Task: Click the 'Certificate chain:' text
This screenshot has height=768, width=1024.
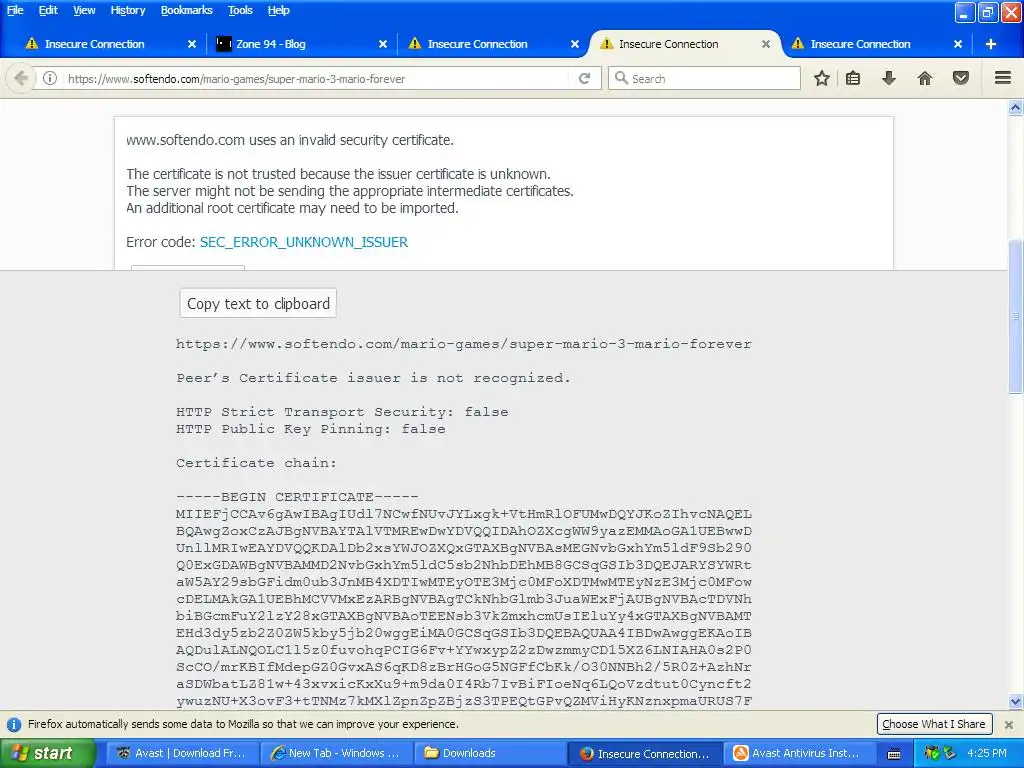Action: [256, 463]
